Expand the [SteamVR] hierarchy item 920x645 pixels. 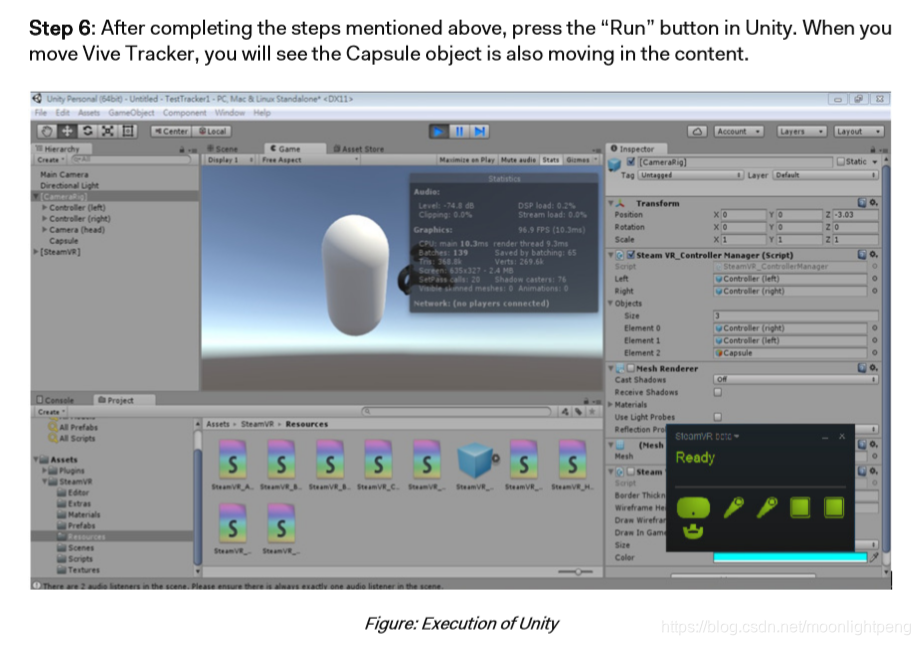(x=36, y=252)
